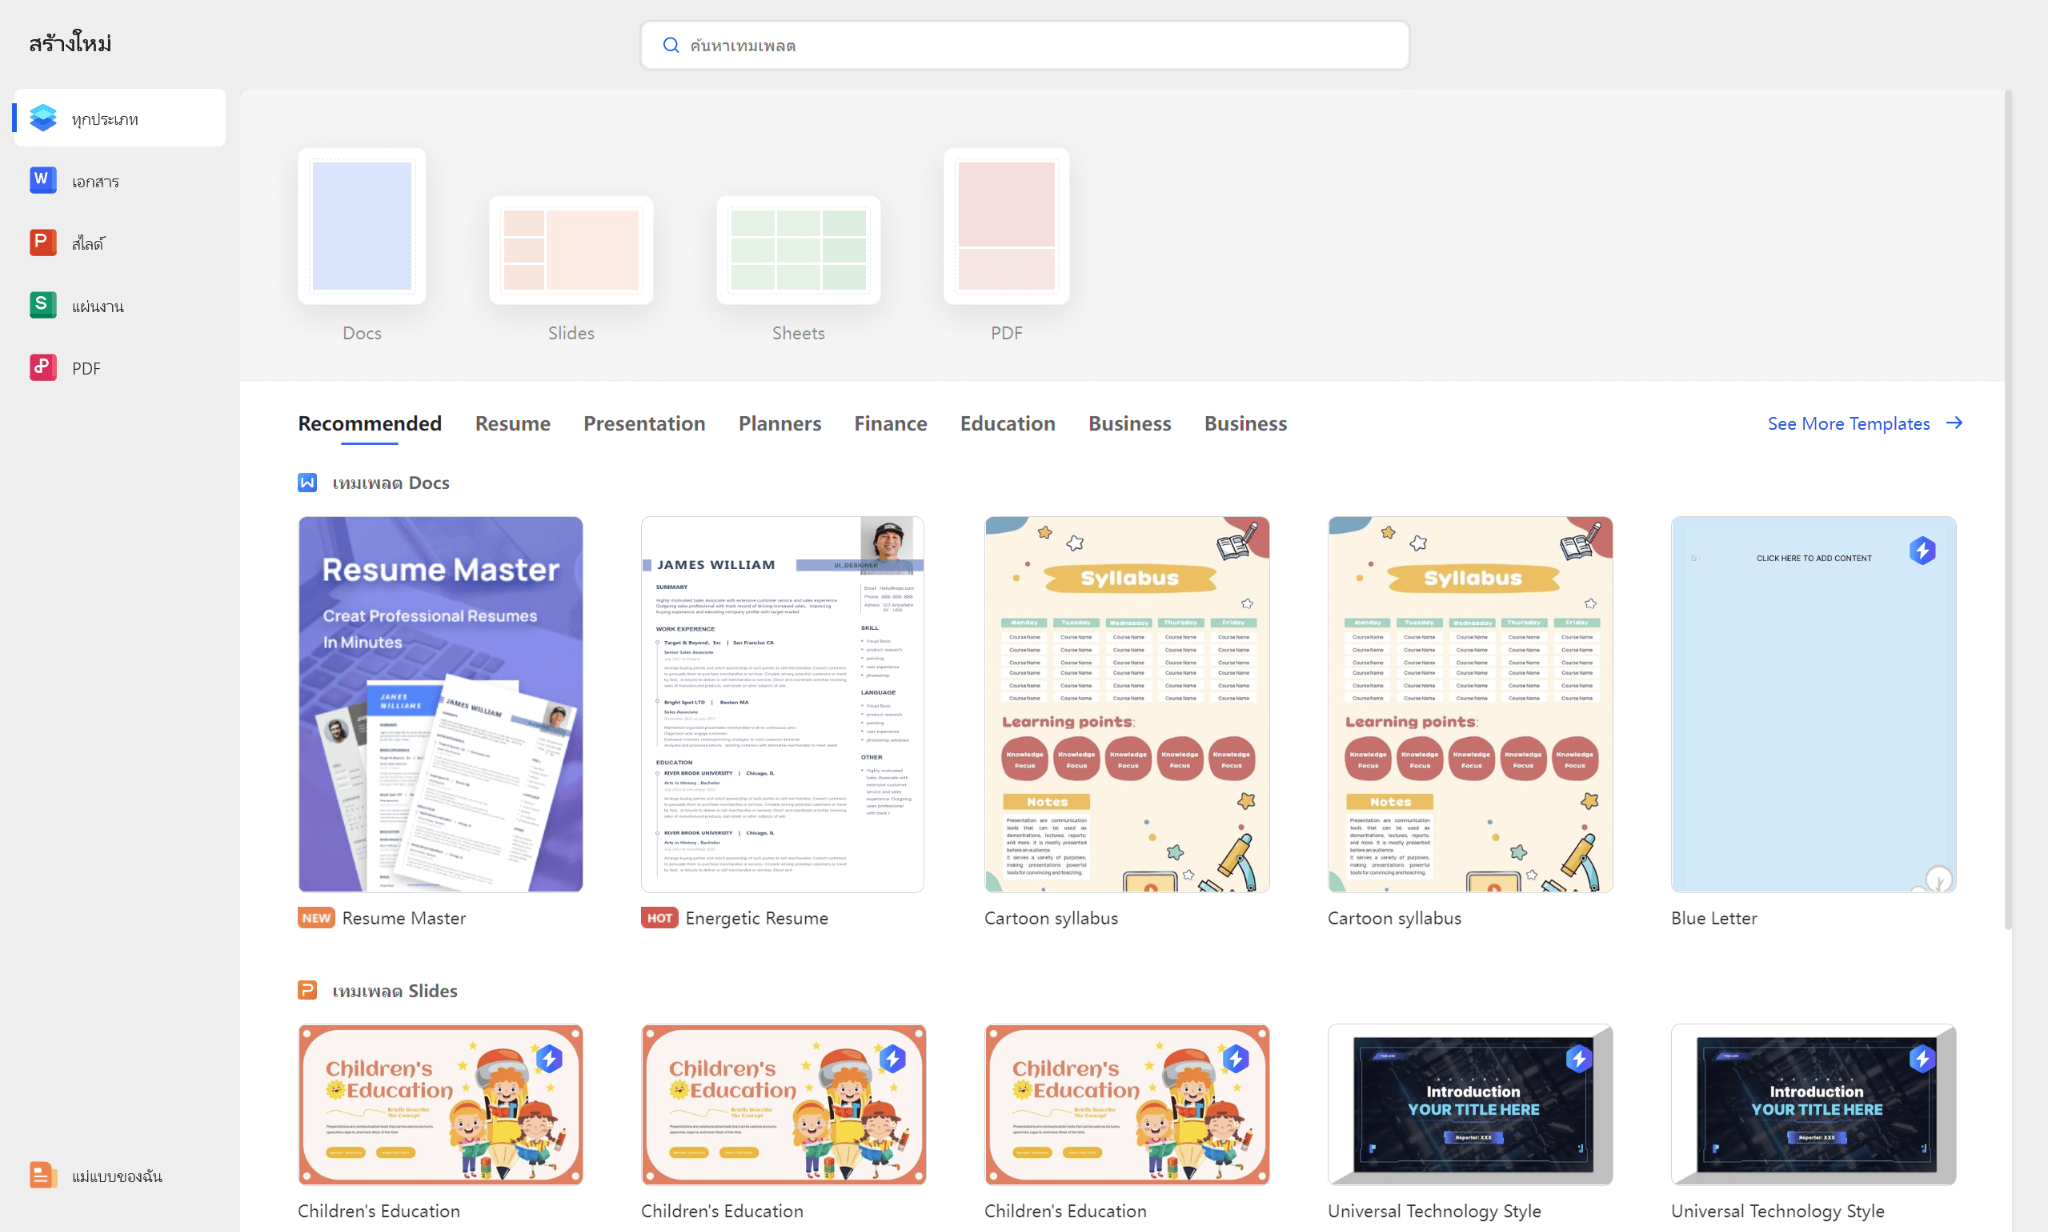Open the Finance templates category

pyautogui.click(x=889, y=423)
